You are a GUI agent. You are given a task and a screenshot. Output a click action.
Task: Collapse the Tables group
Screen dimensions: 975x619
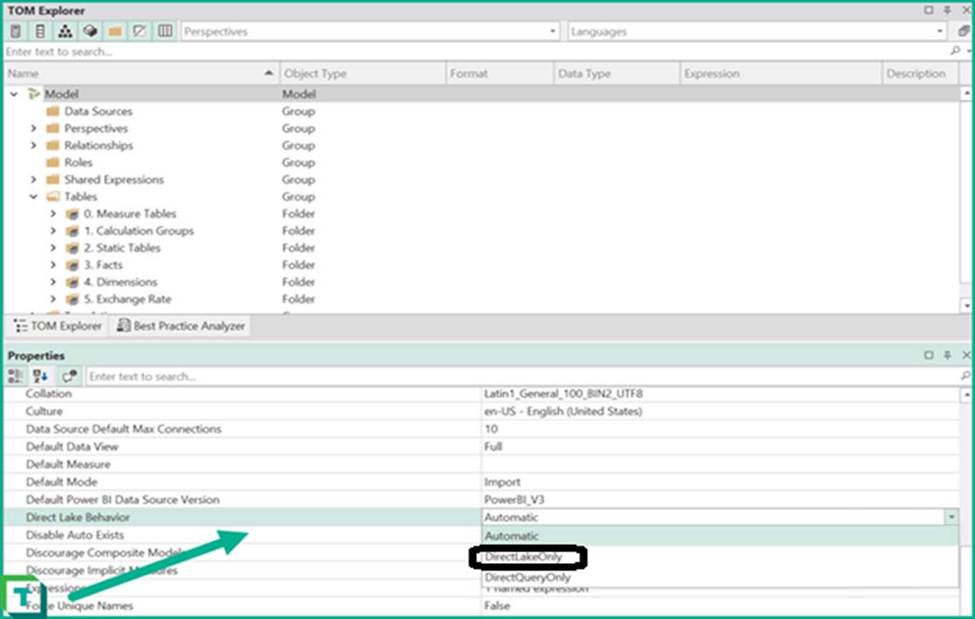tap(34, 197)
